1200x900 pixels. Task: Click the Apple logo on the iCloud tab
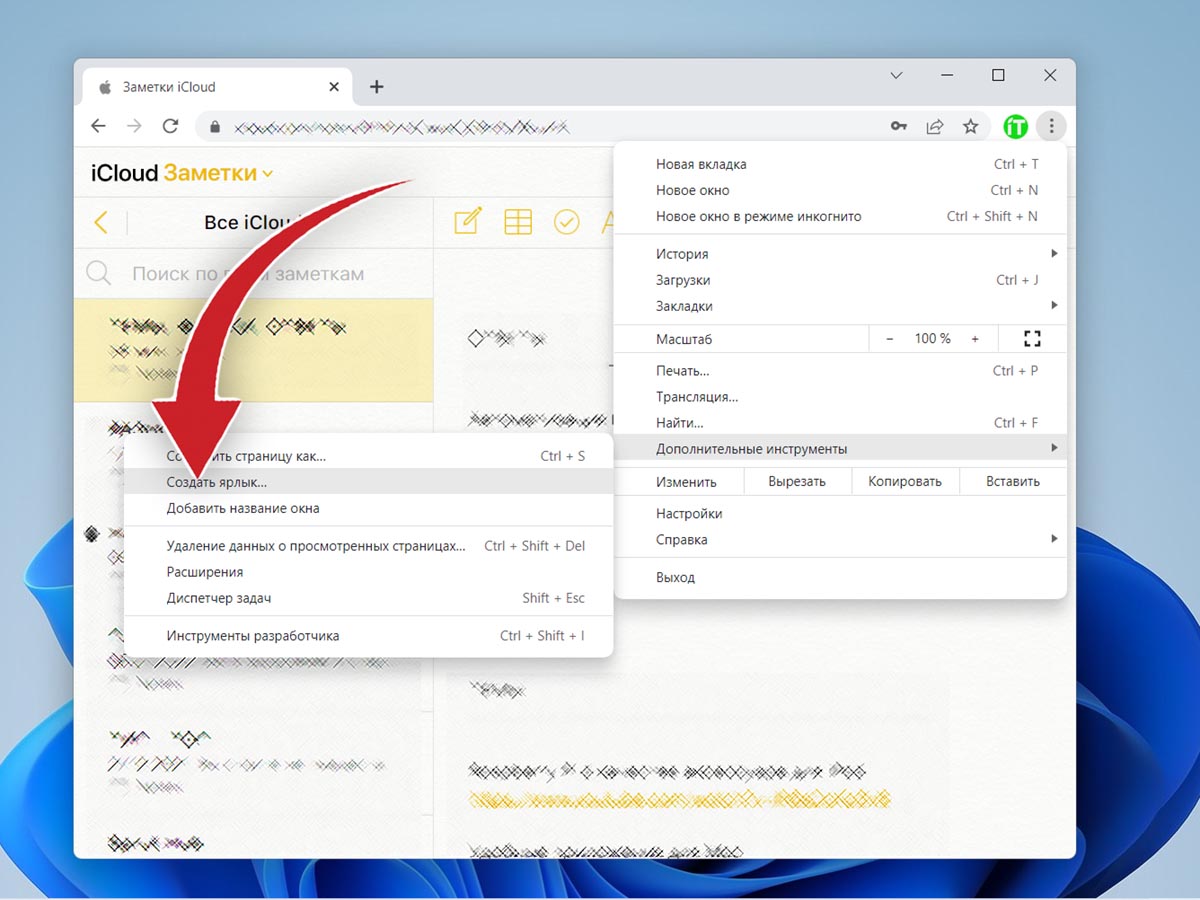click(105, 87)
